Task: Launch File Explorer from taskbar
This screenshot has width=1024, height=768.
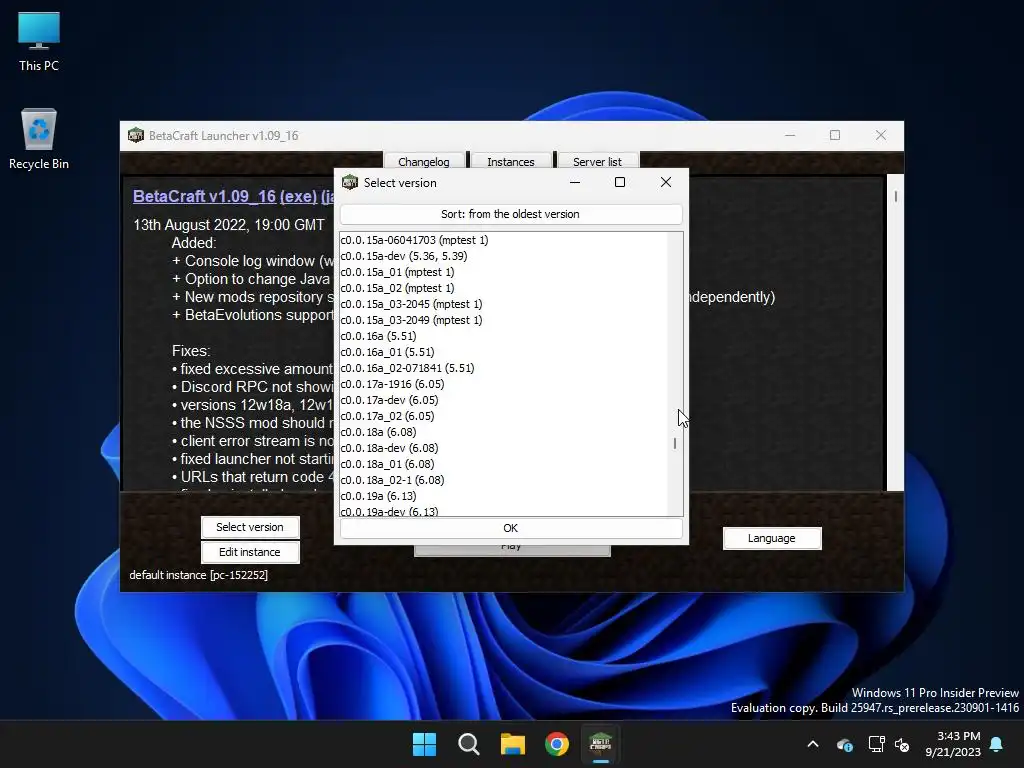Action: 513,744
